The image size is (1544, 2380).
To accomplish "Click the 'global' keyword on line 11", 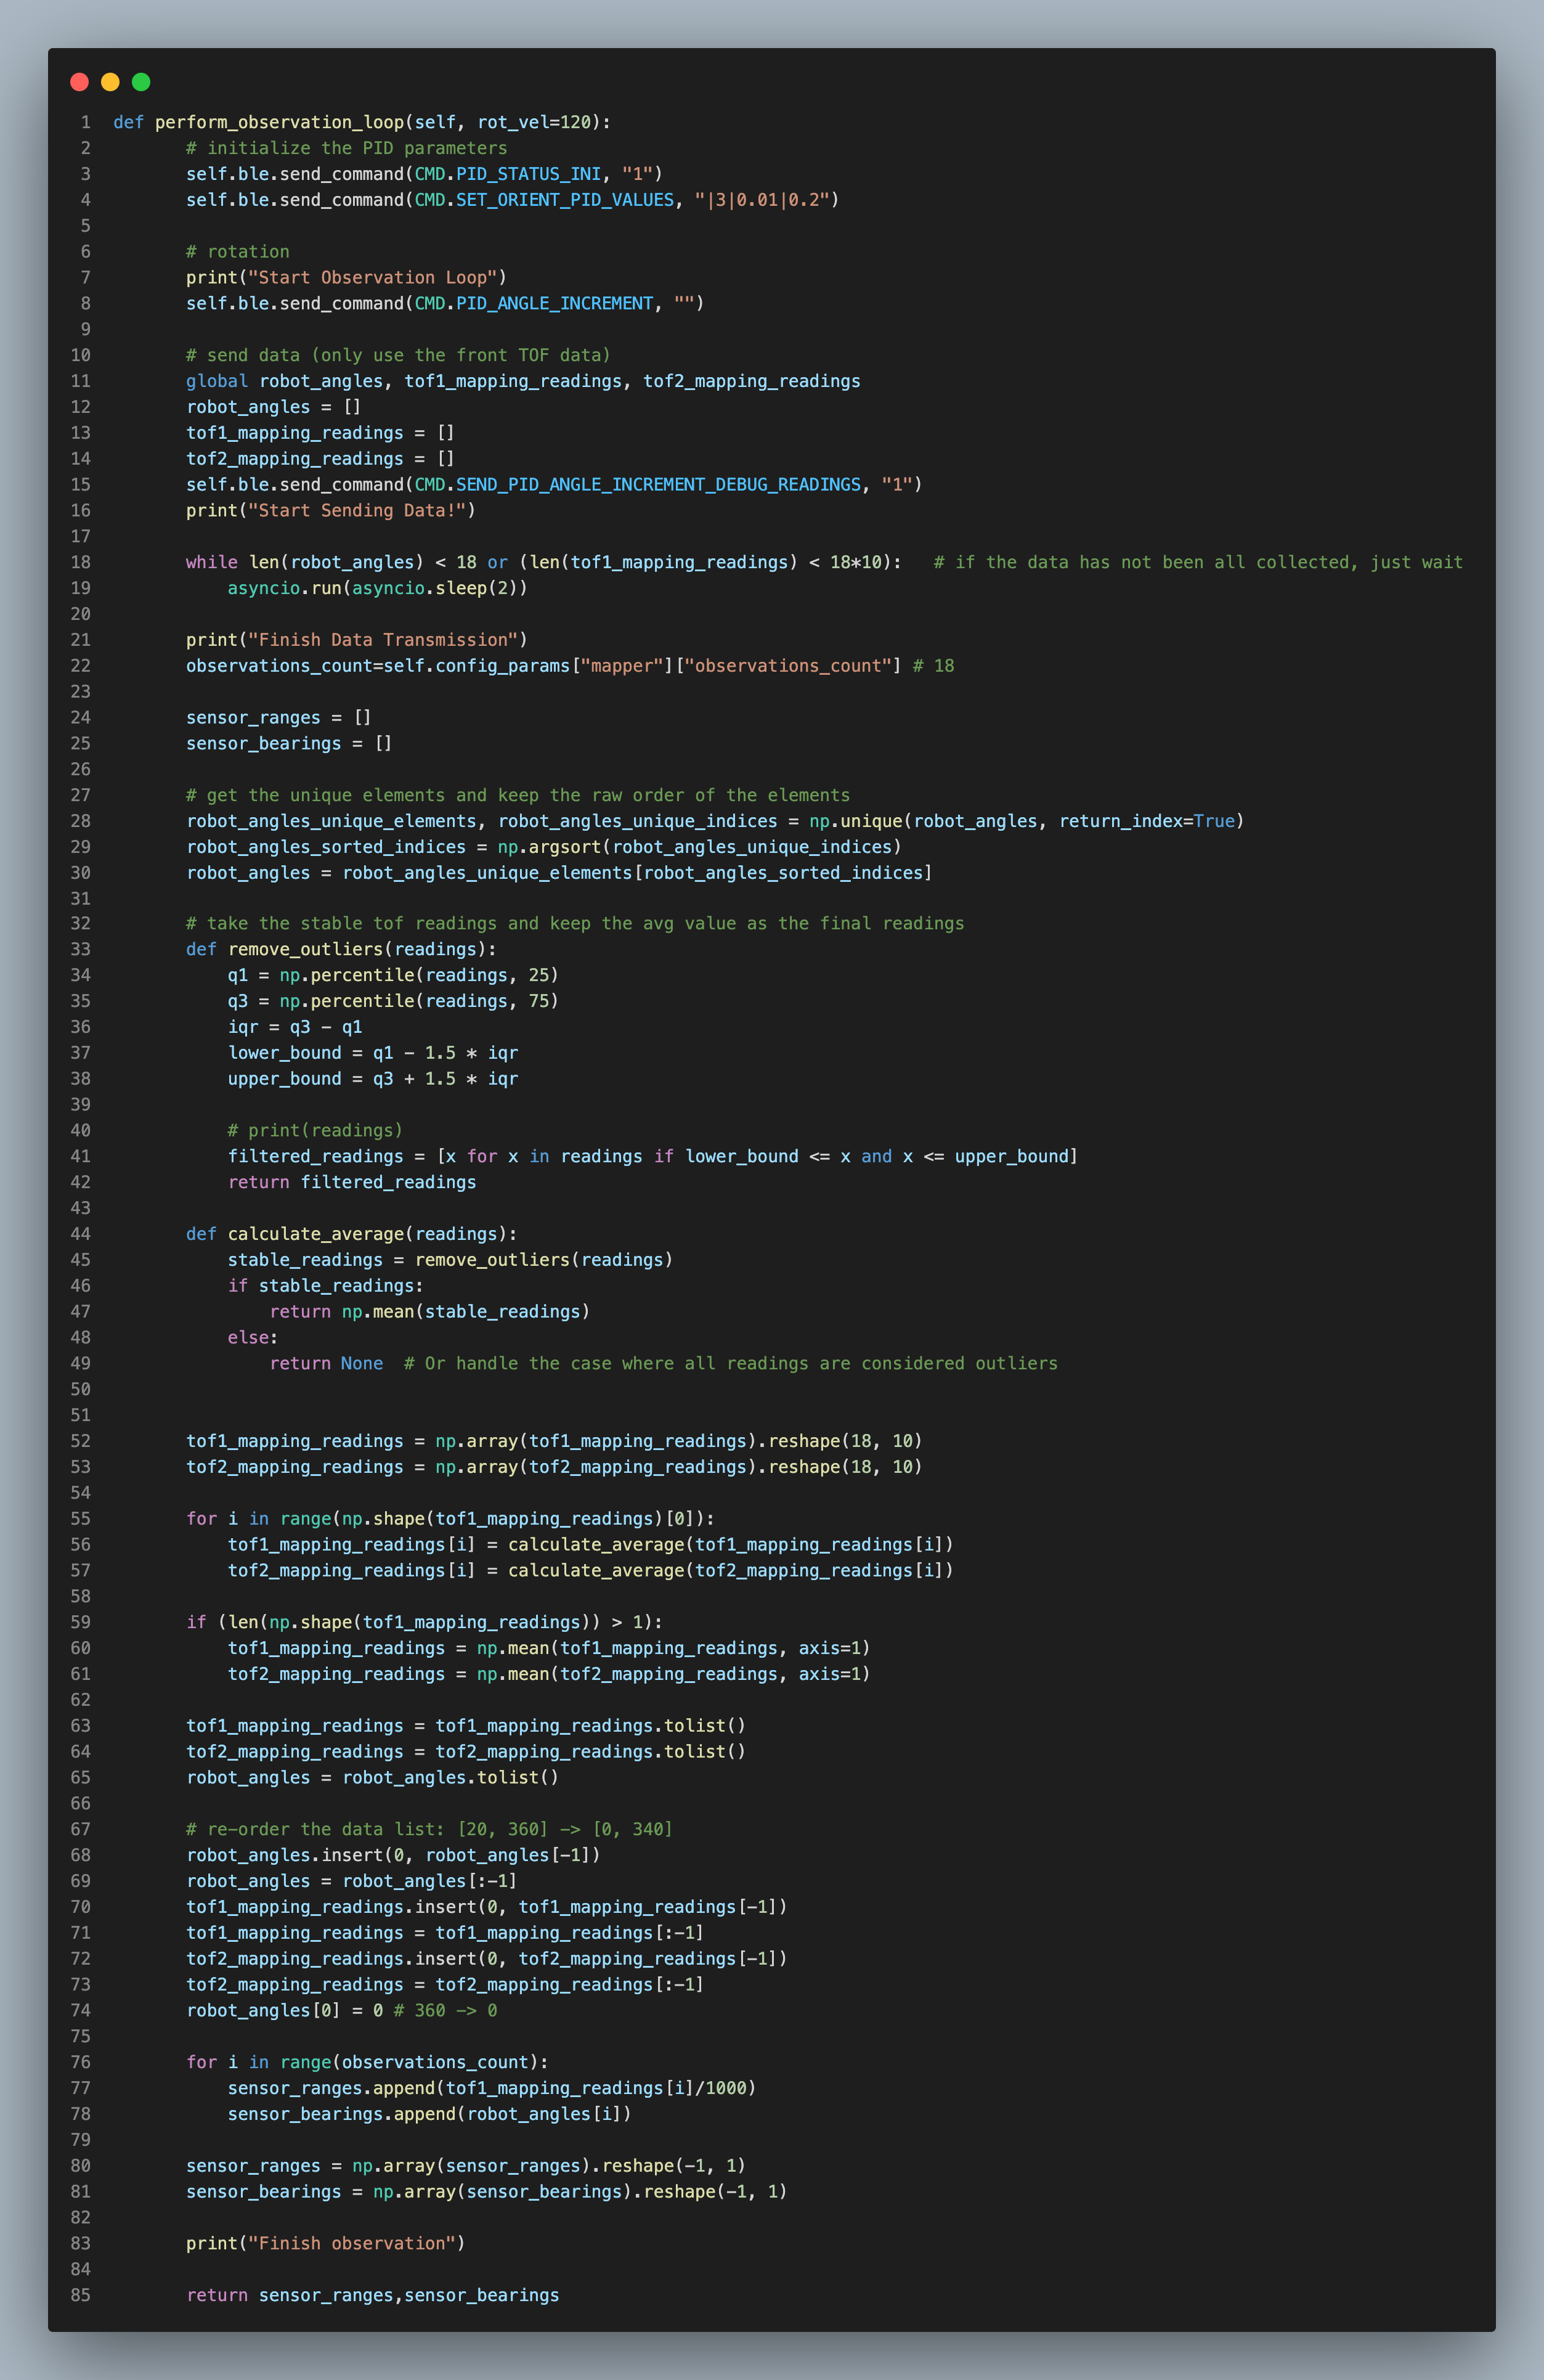I will coord(217,381).
